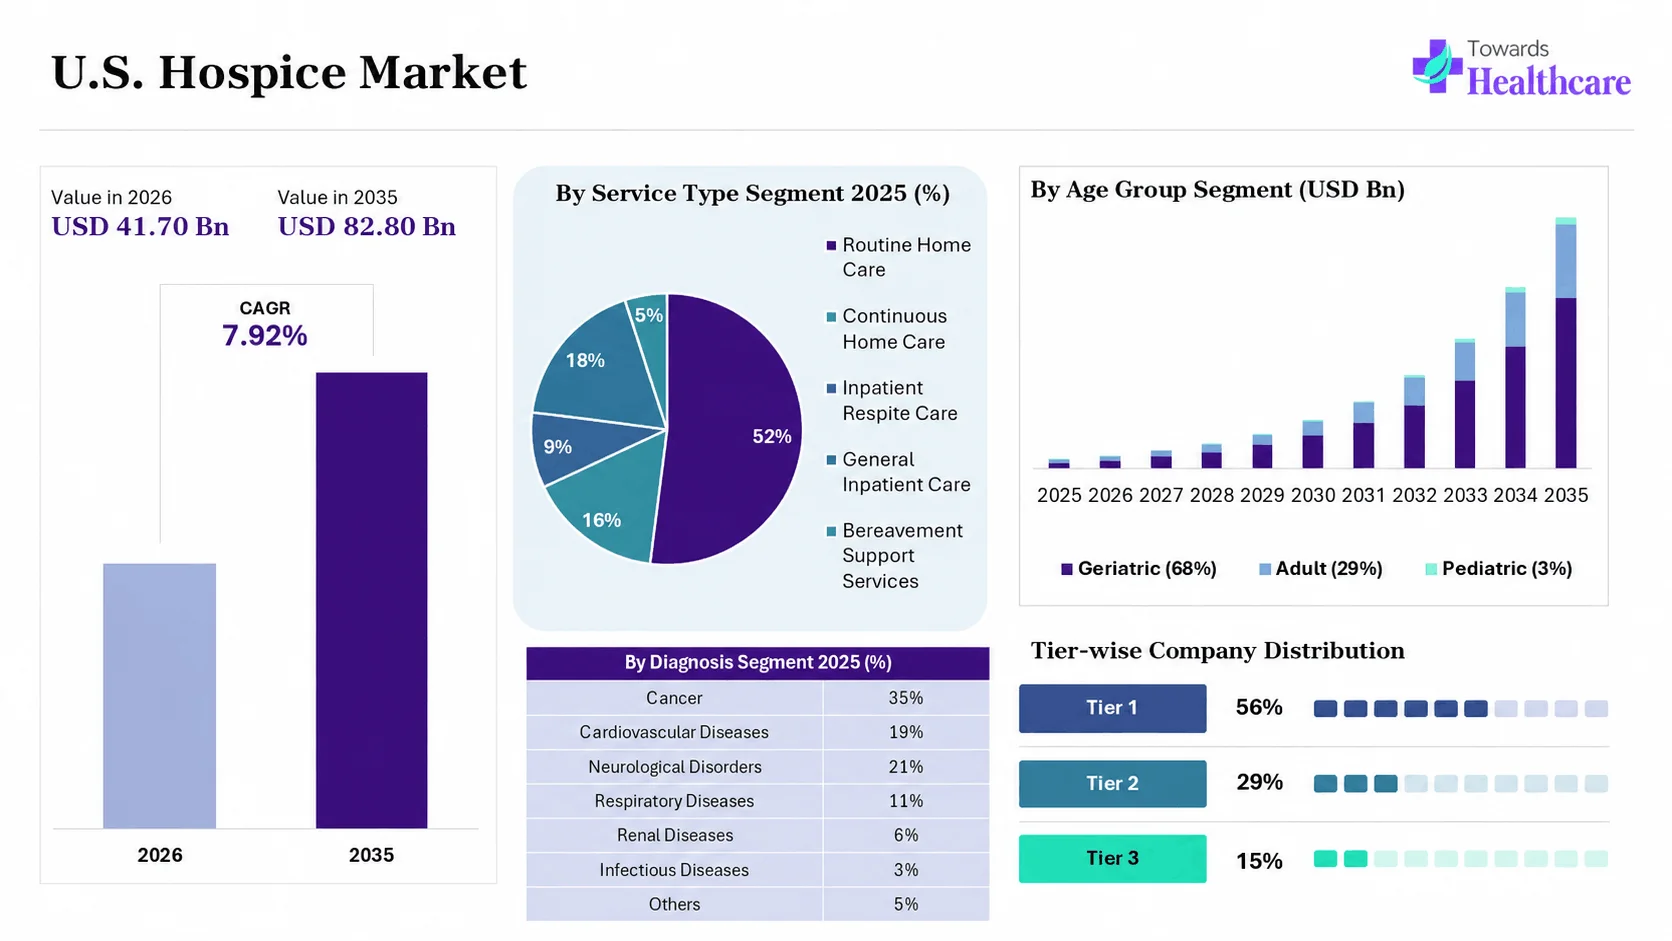Viewport: 1672px width, 941px height.
Task: Click the By Service Type Segment heading
Action: point(752,194)
